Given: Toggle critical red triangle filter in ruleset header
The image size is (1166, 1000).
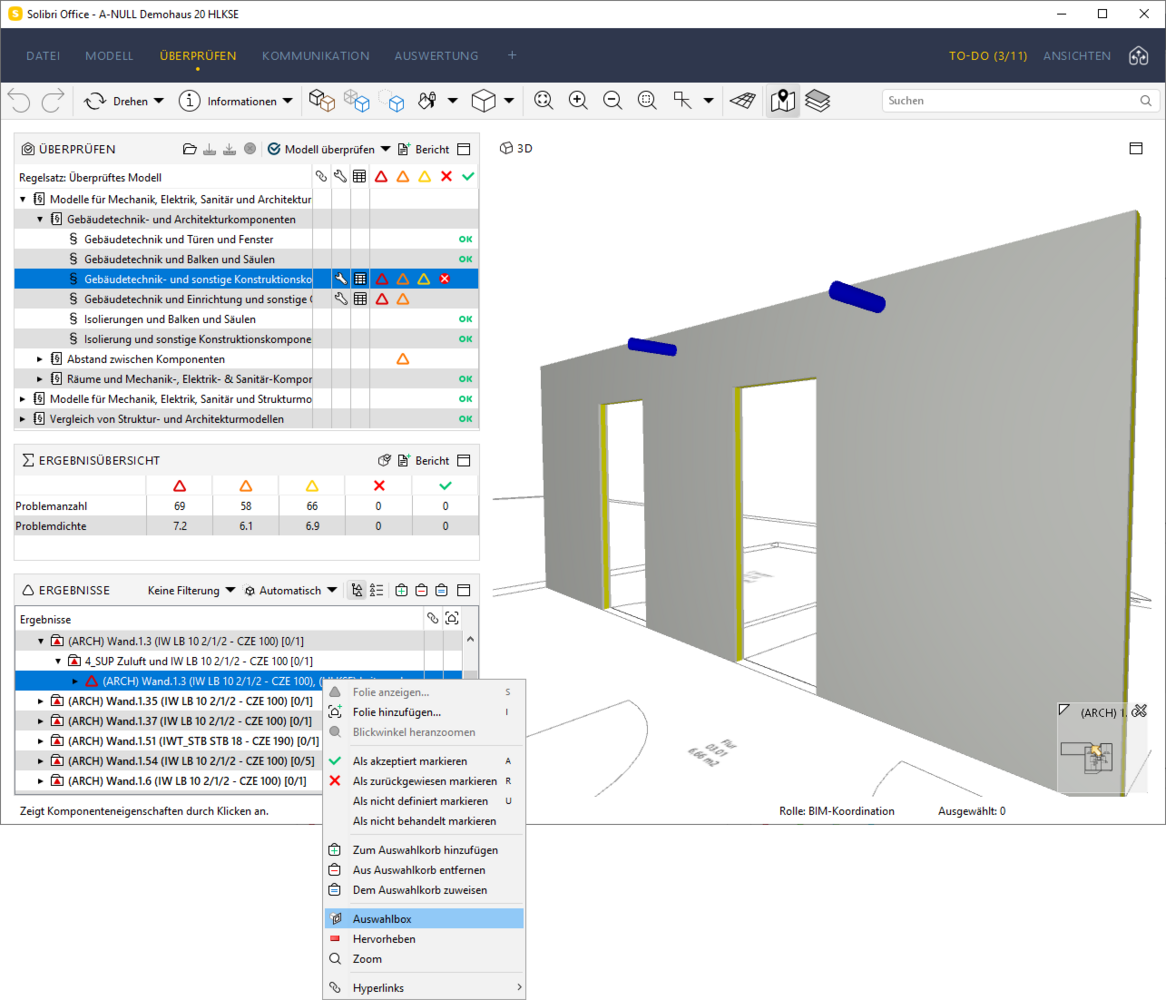Looking at the screenshot, I should [x=381, y=177].
